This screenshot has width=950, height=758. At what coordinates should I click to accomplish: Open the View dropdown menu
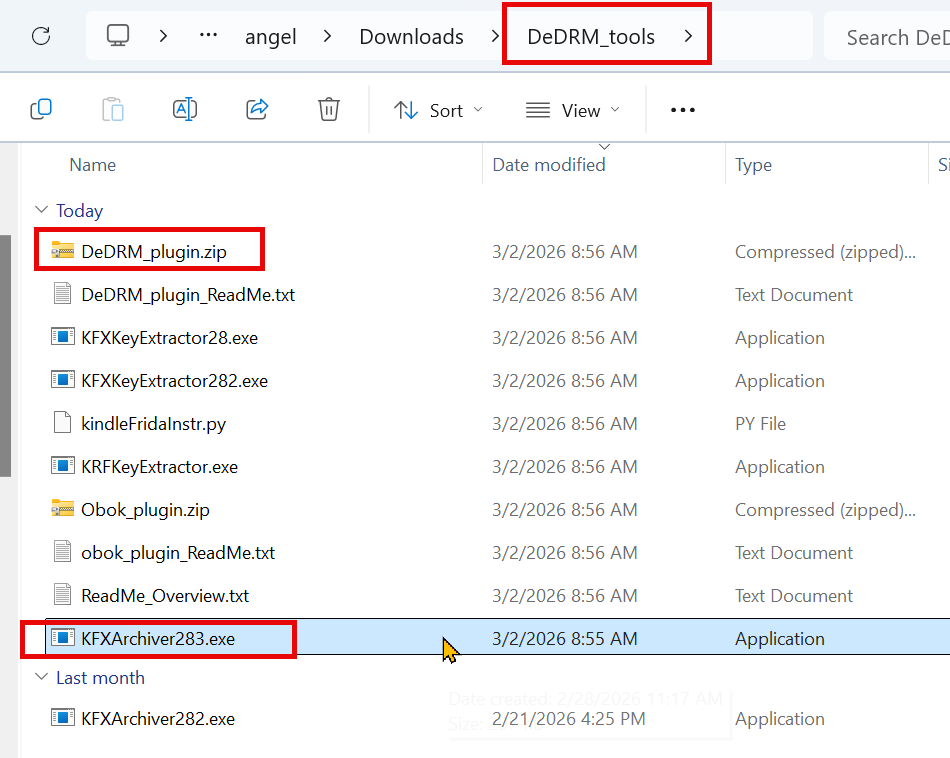[572, 110]
